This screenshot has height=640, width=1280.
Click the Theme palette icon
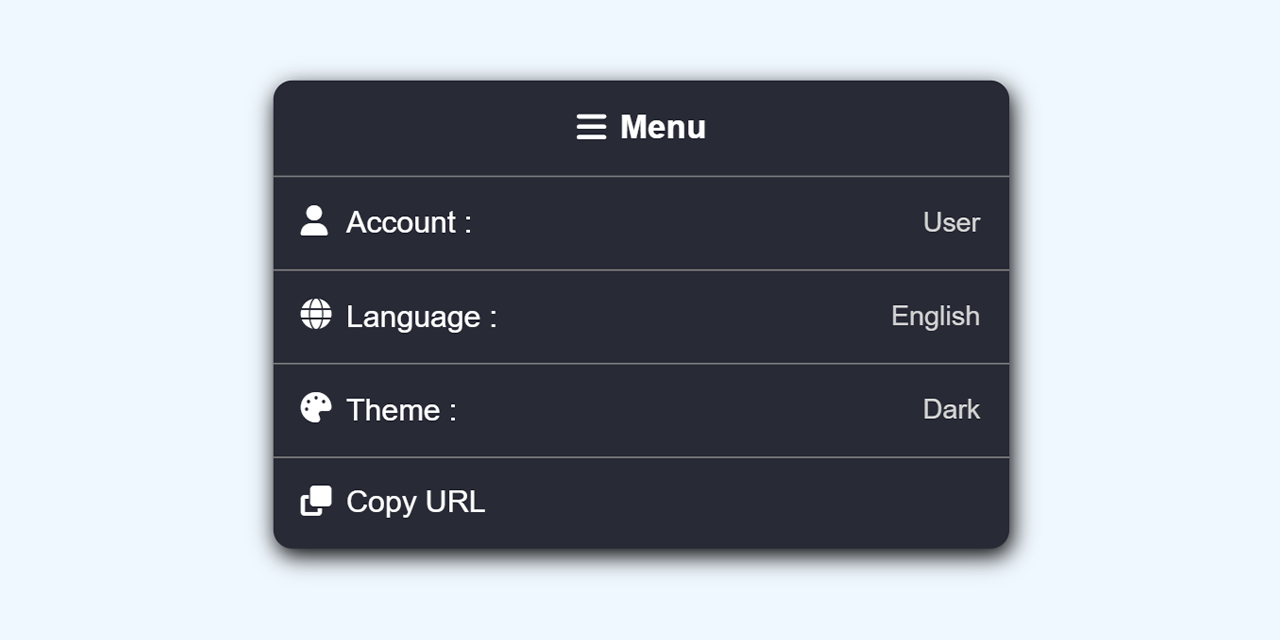point(315,408)
